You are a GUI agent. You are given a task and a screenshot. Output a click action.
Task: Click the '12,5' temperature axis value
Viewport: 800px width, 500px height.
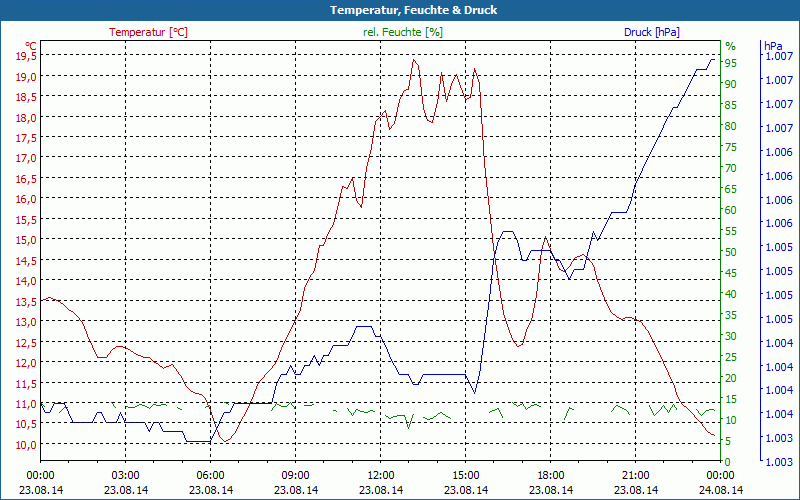(x=26, y=342)
